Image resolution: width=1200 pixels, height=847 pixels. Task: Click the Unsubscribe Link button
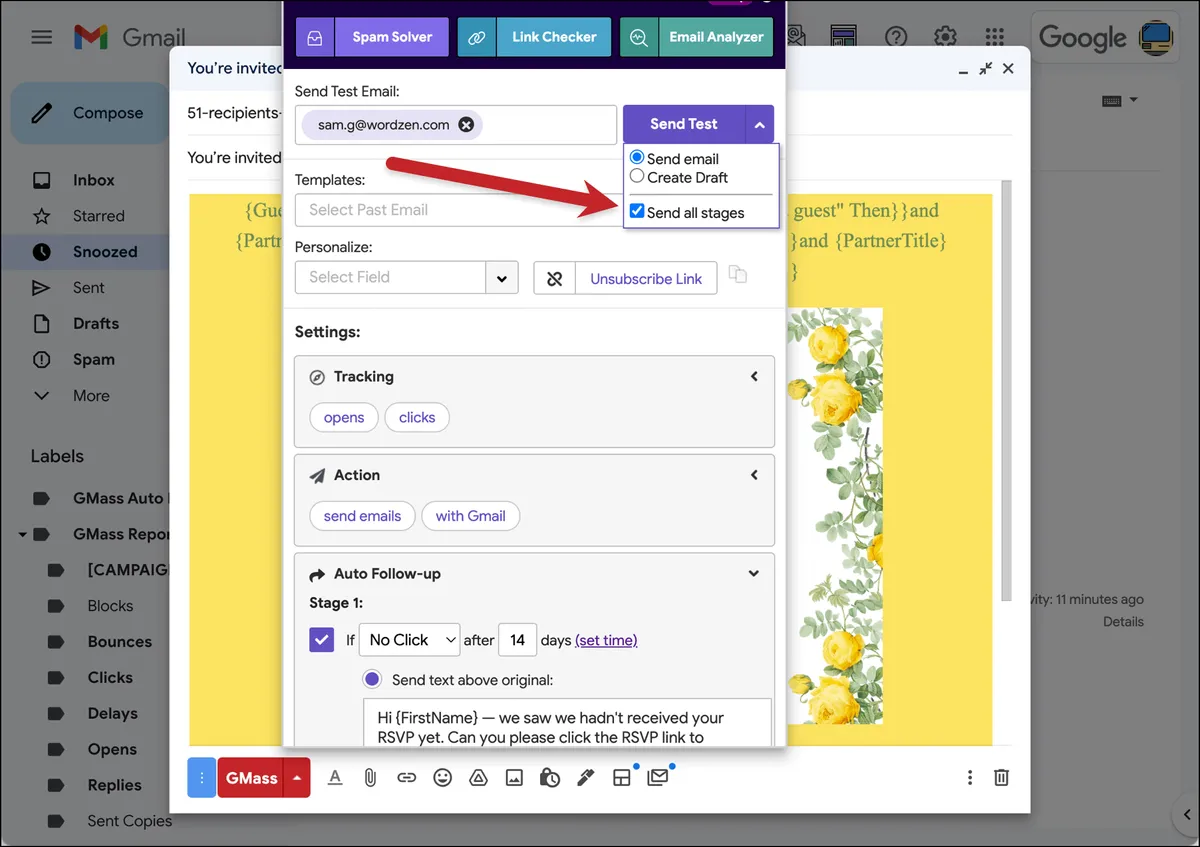tap(646, 279)
